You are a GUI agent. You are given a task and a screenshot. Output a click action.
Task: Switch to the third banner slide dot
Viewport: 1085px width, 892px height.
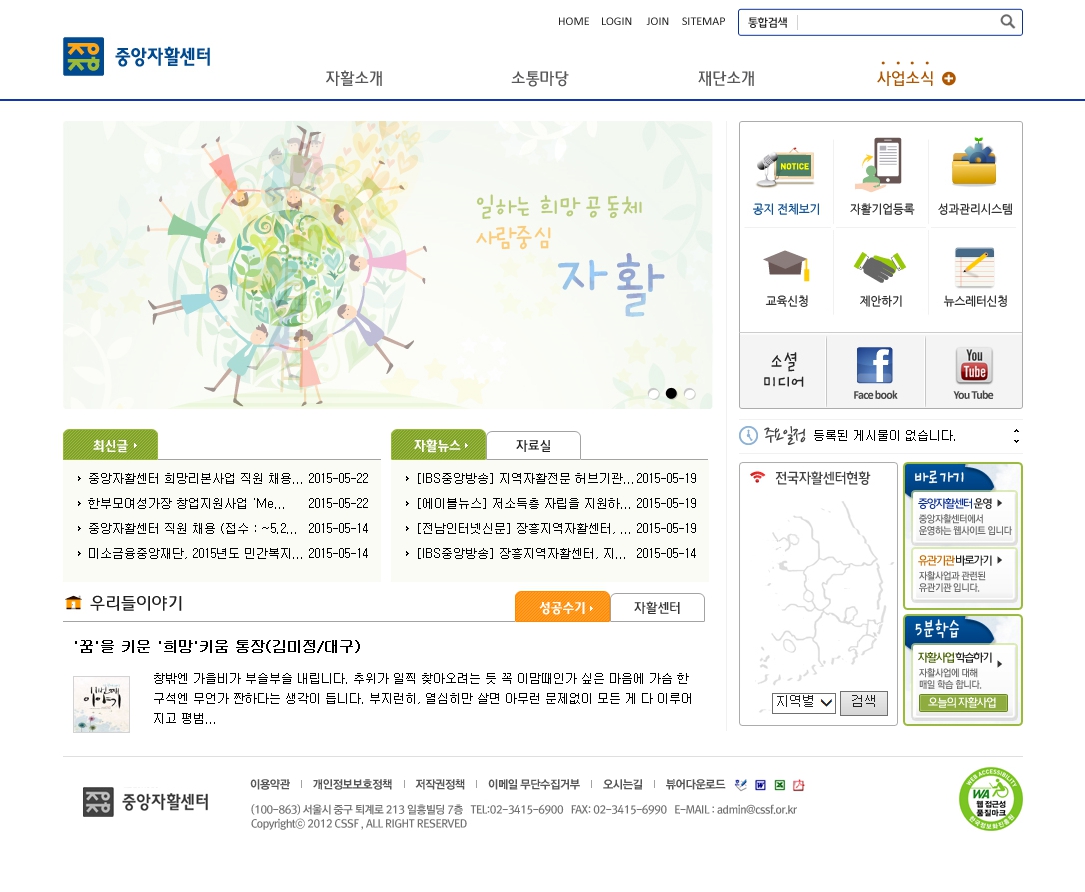click(690, 394)
